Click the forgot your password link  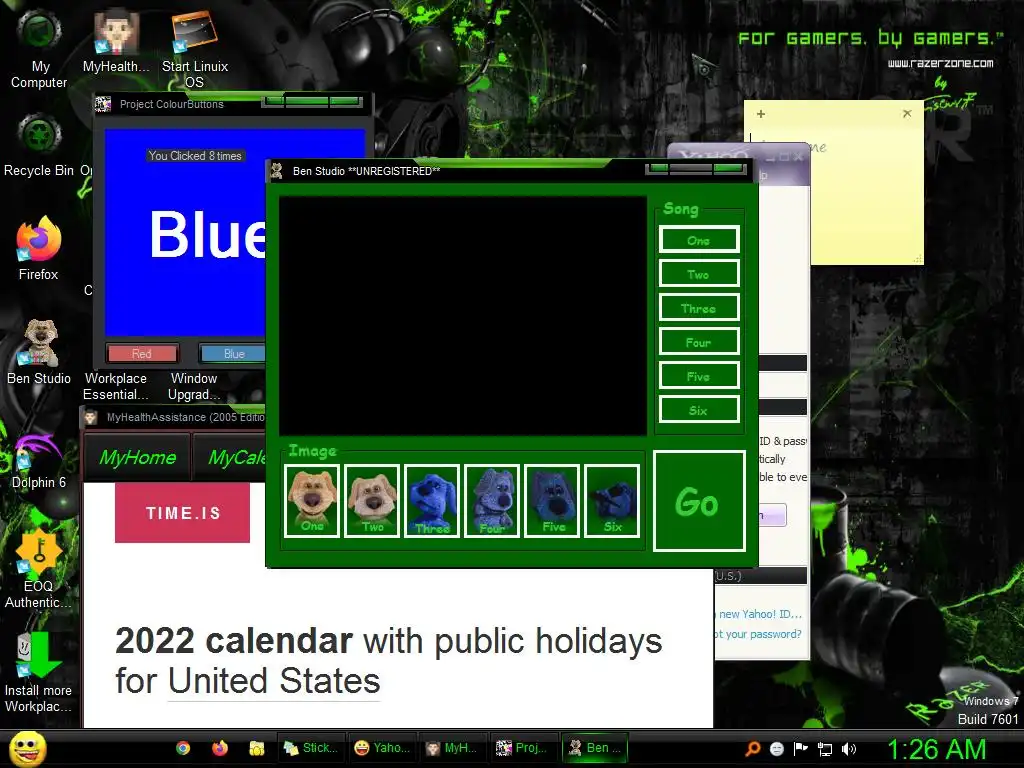point(759,634)
